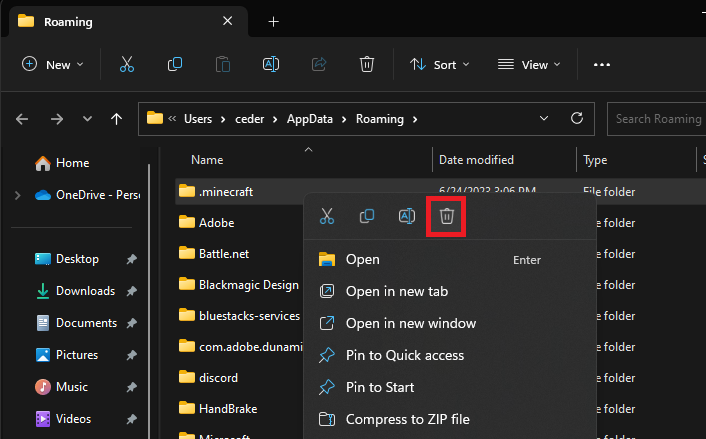Open the See more ellipsis menu

click(601, 64)
